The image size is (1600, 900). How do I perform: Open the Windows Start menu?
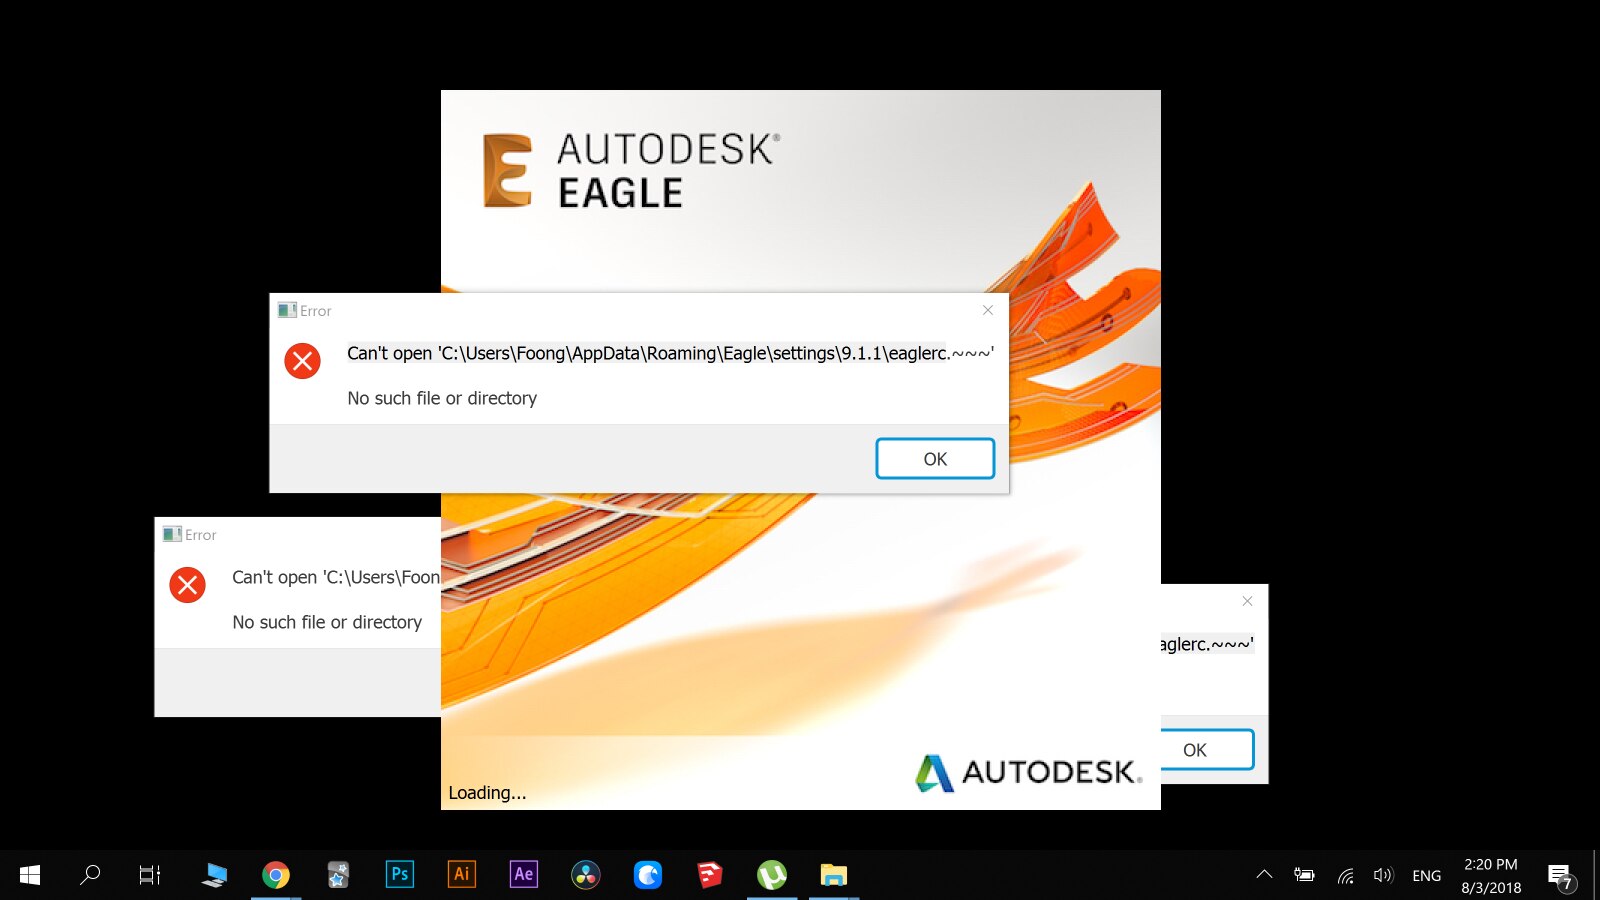point(30,875)
